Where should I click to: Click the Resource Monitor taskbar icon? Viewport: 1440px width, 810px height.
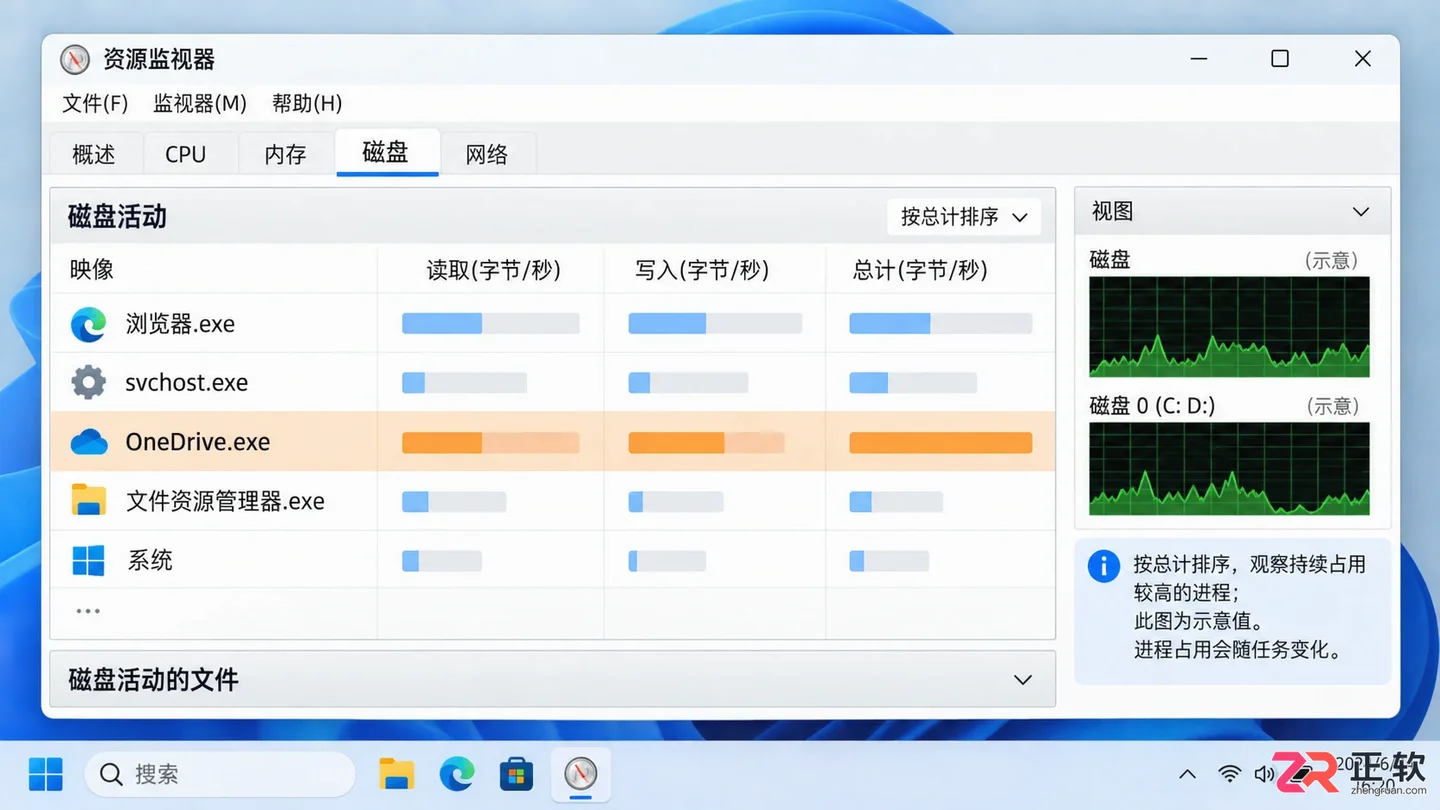click(x=580, y=774)
